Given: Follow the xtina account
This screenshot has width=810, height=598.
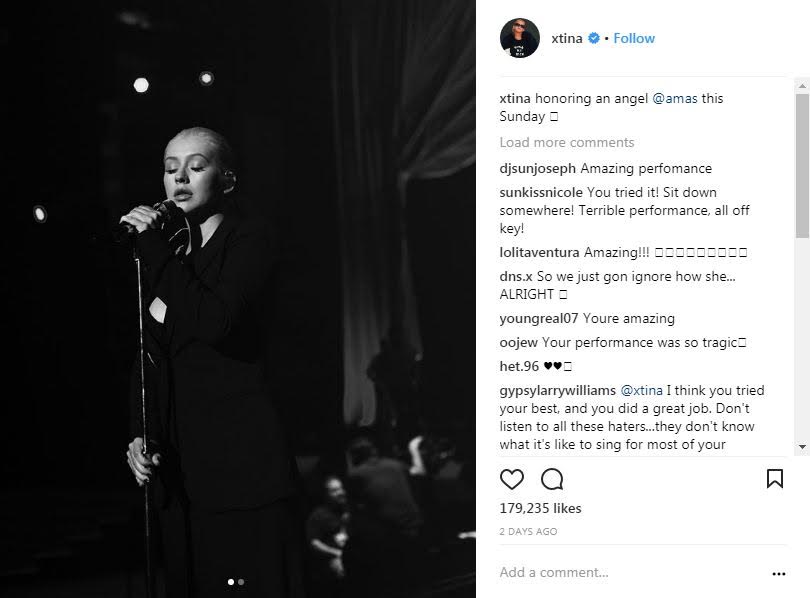Looking at the screenshot, I should tap(634, 38).
